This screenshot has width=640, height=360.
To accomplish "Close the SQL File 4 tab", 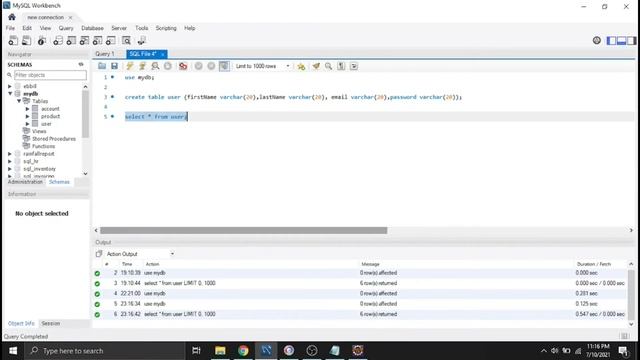I will (x=162, y=54).
